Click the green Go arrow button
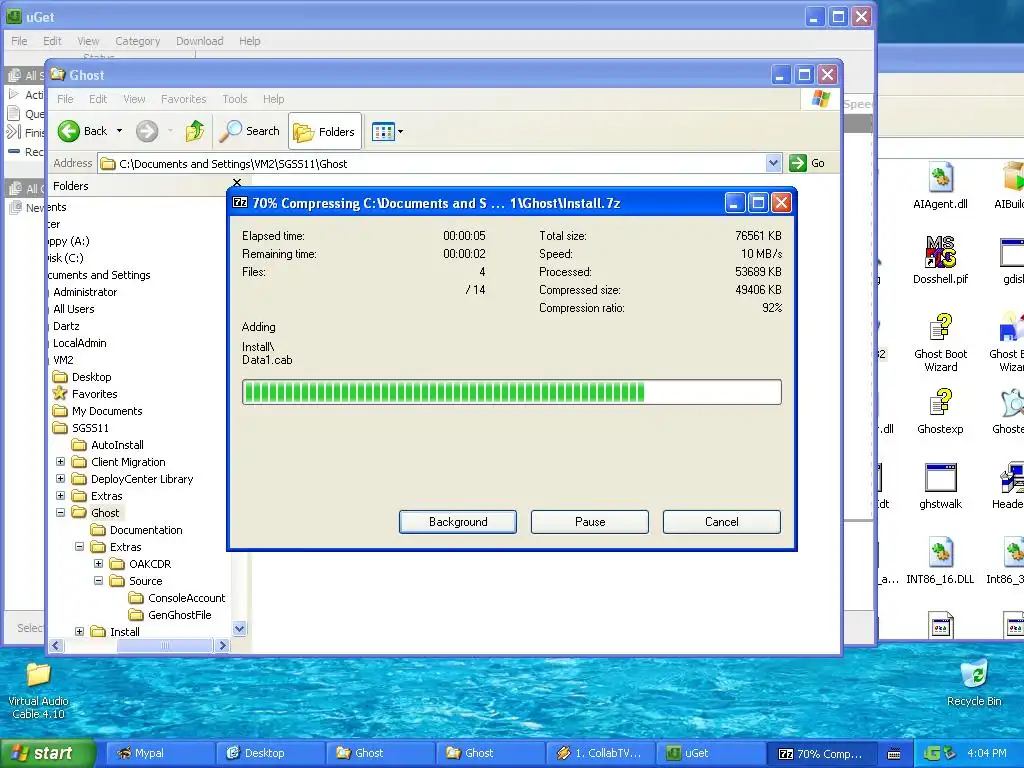 [797, 163]
